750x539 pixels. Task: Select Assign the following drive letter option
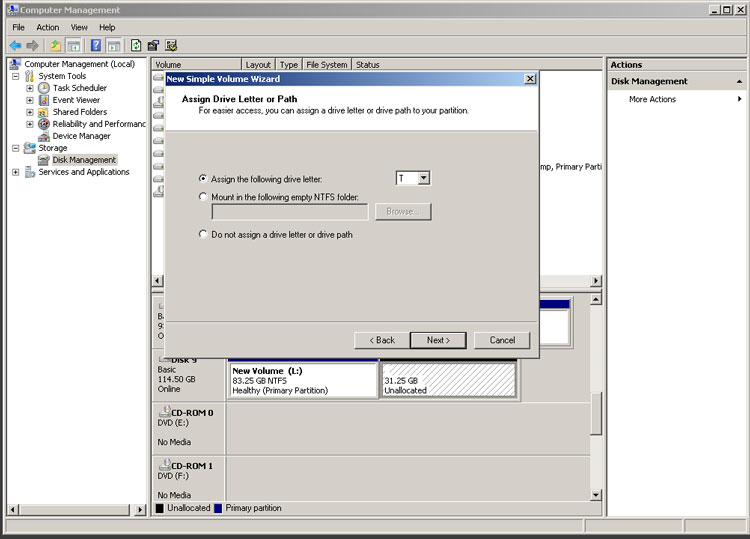click(x=203, y=178)
